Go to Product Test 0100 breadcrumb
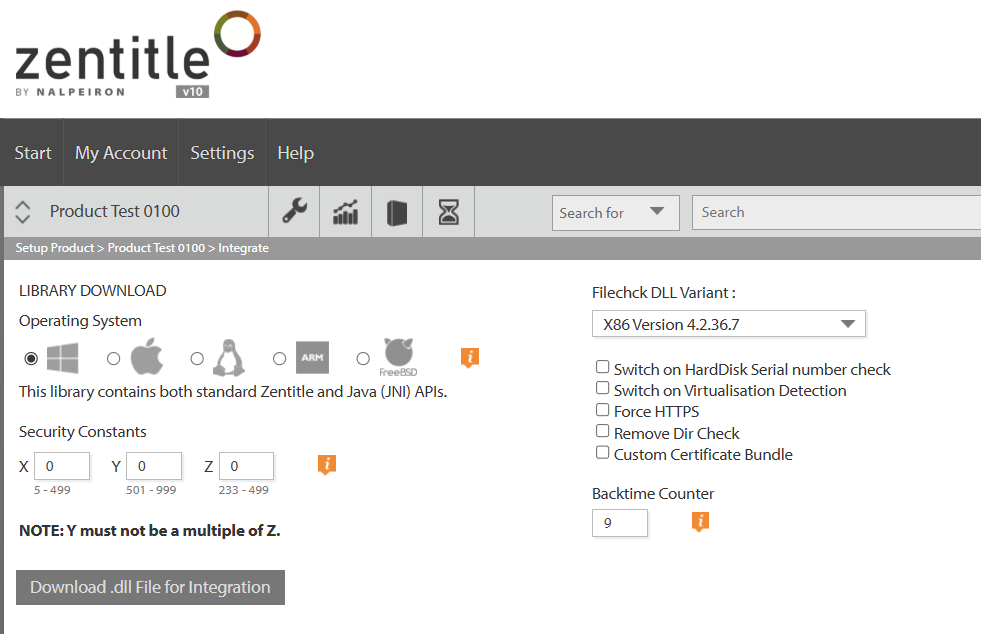This screenshot has height=634, width=981. tap(156, 248)
